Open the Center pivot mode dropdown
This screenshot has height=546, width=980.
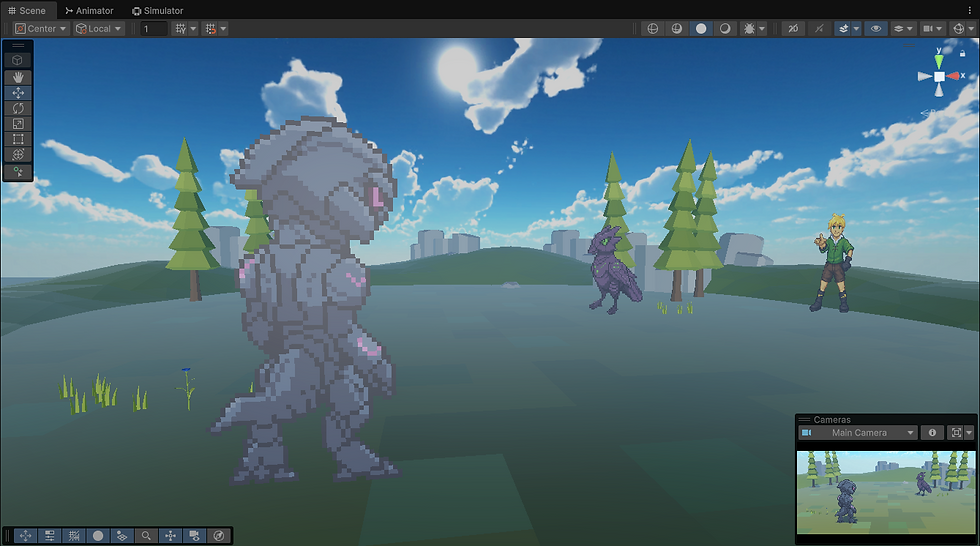point(41,29)
